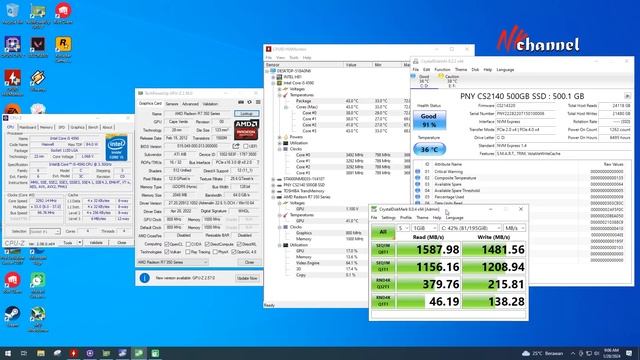This screenshot has height=360, width=640.
Task: Open the GPU-Z hamburger menu icon
Action: pos(258,102)
